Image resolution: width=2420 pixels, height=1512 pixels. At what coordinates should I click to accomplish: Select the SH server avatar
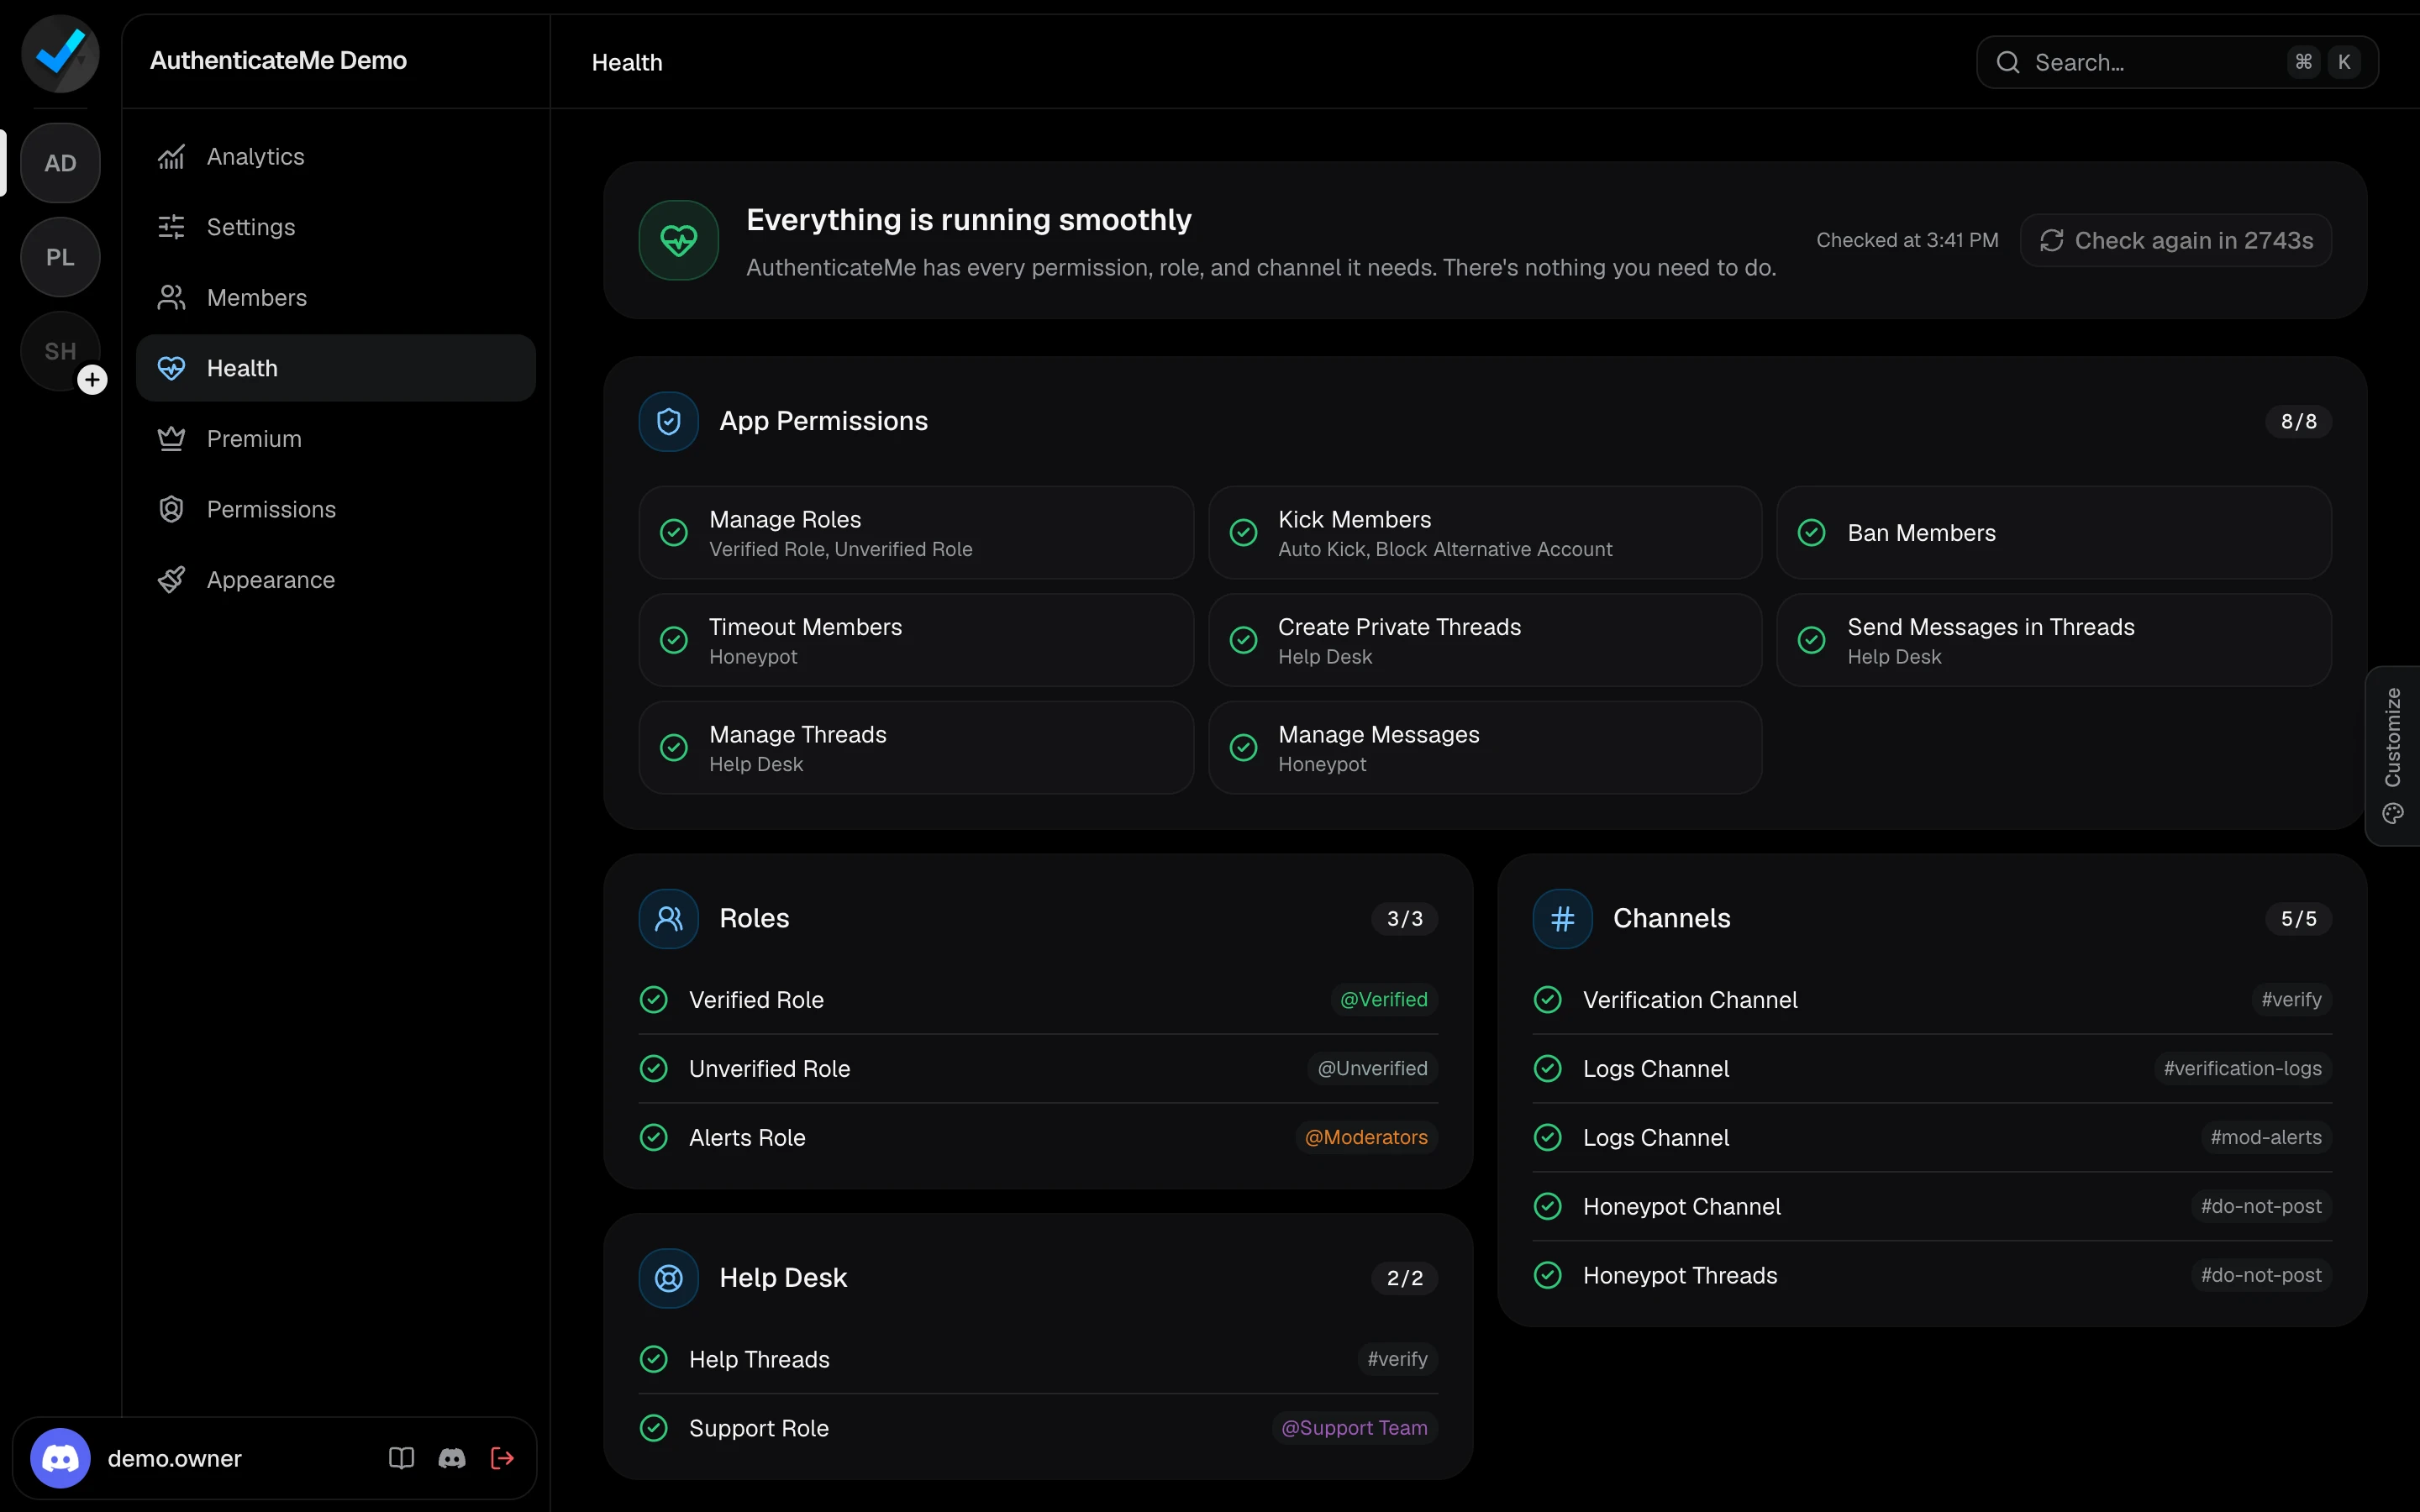pyautogui.click(x=60, y=351)
